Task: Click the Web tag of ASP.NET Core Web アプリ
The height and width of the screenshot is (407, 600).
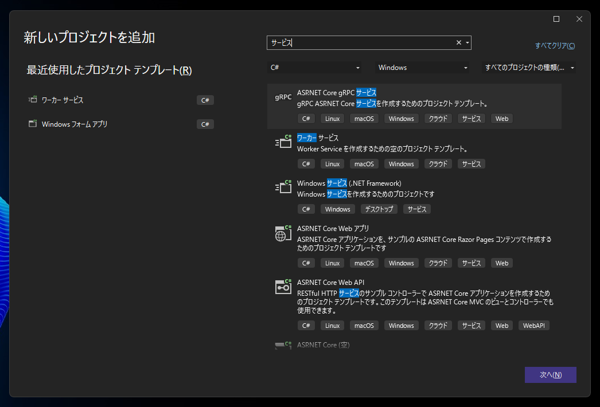Action: tap(502, 263)
